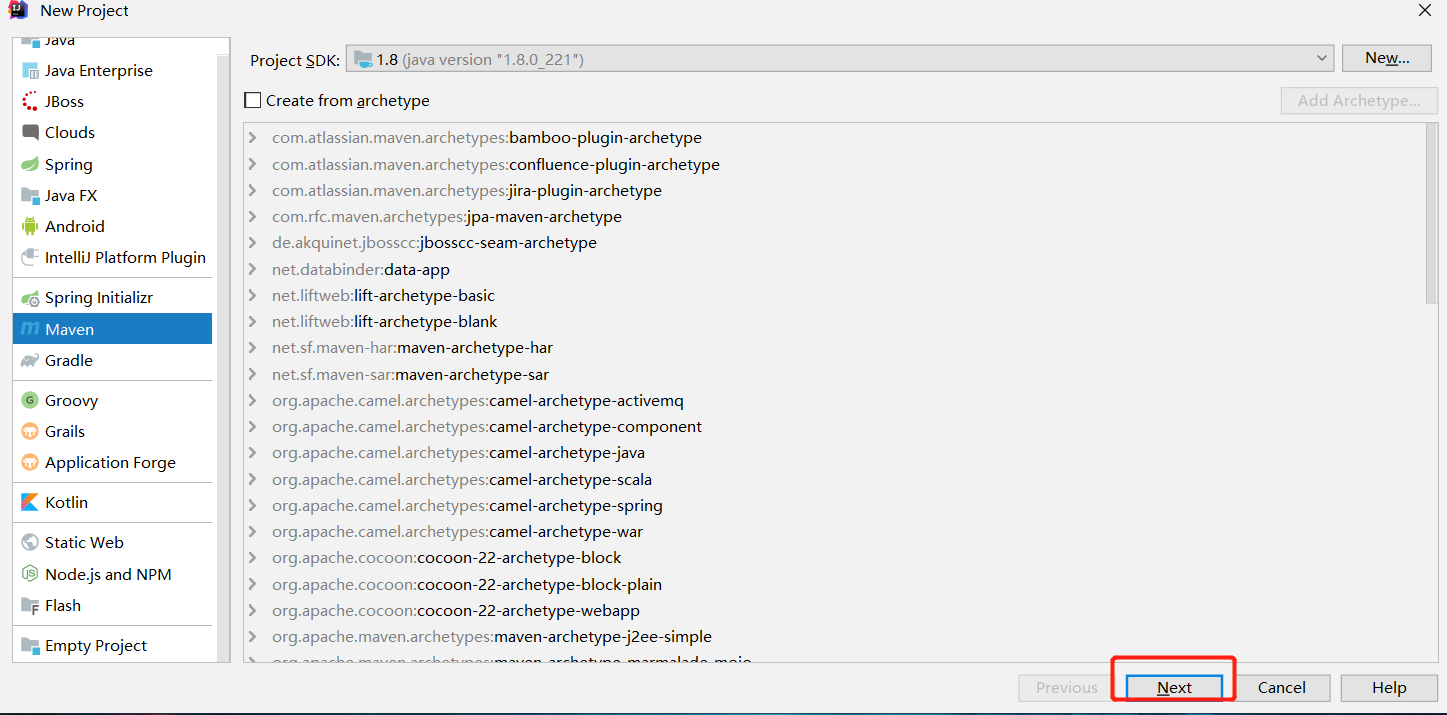Click the Spring Initializr icon

click(x=30, y=298)
